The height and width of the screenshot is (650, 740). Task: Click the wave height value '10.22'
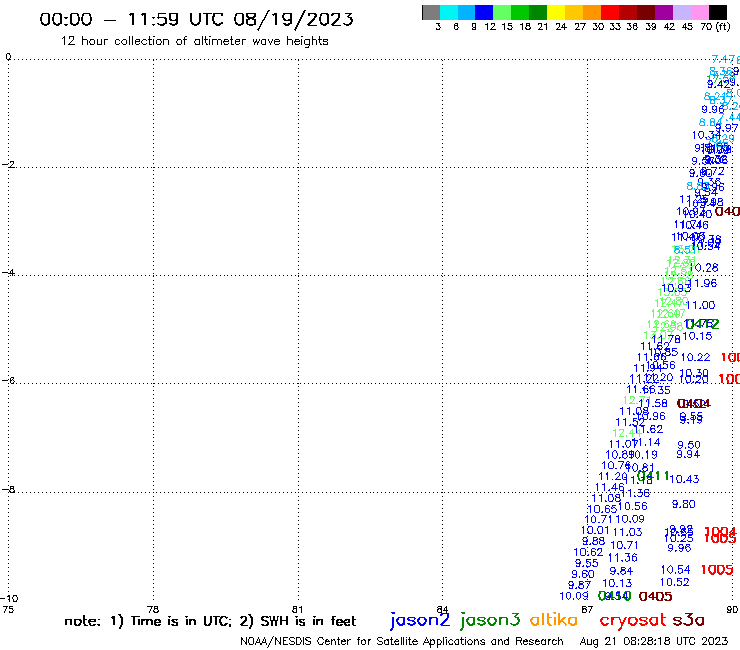coord(696,357)
